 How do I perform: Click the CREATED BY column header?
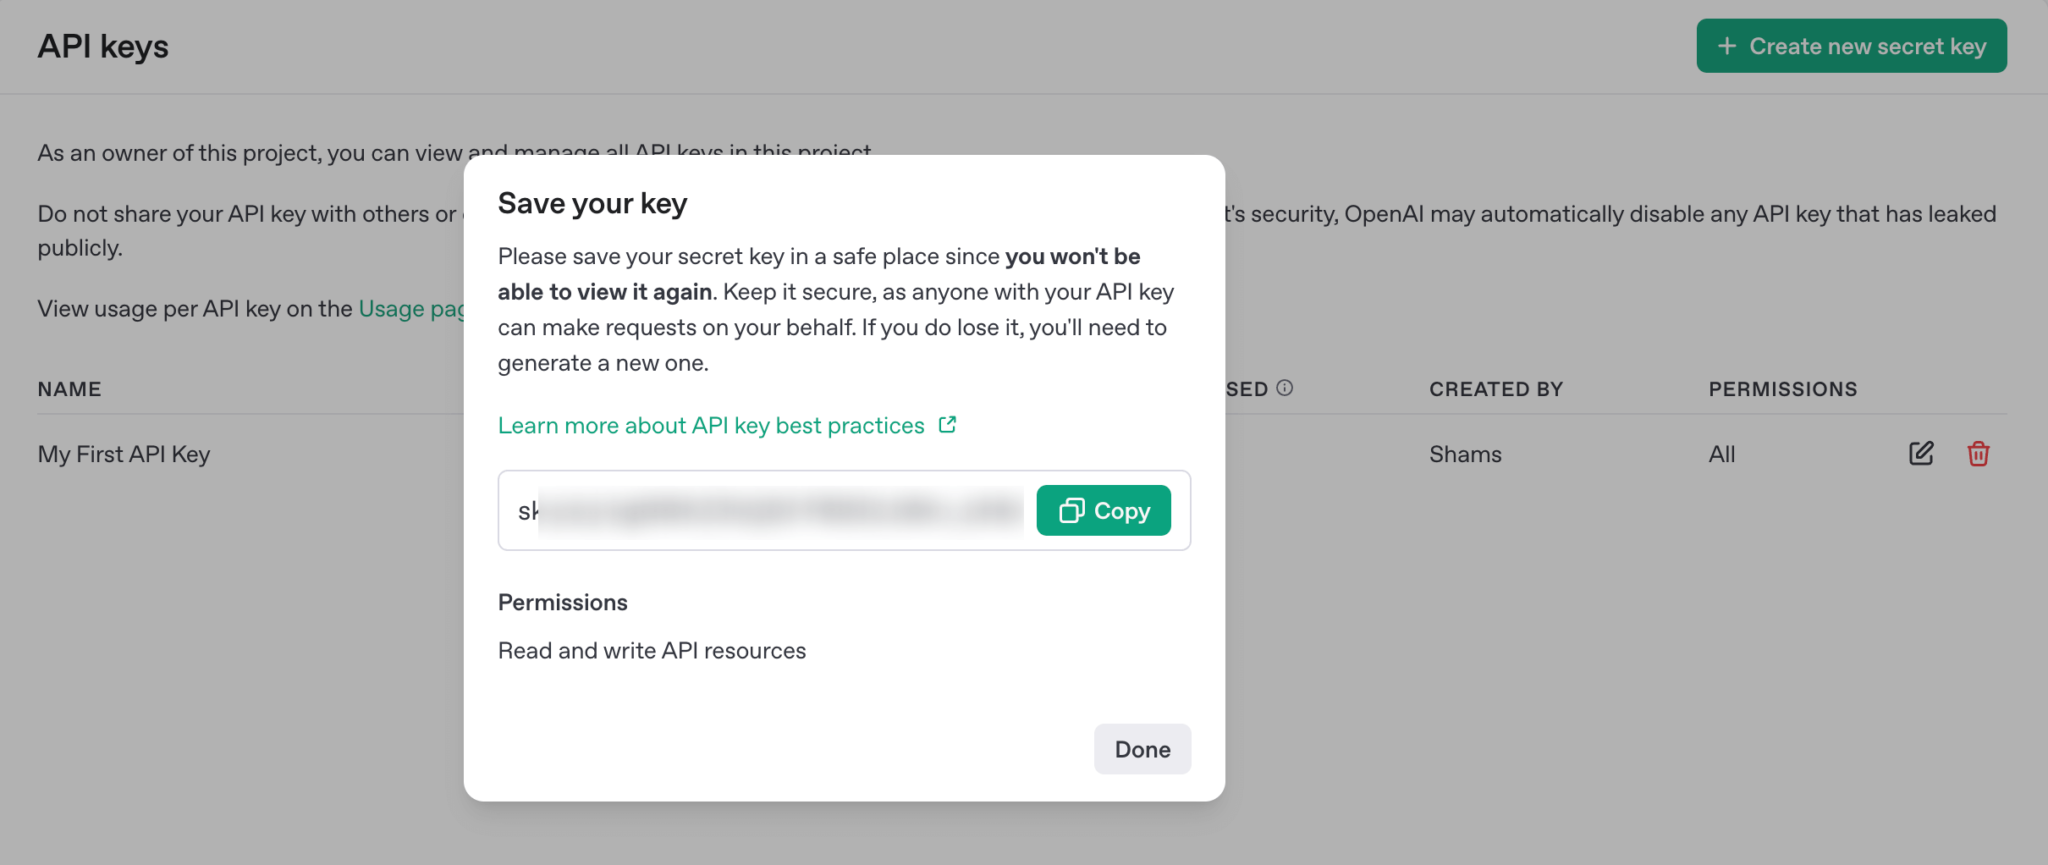tap(1496, 389)
